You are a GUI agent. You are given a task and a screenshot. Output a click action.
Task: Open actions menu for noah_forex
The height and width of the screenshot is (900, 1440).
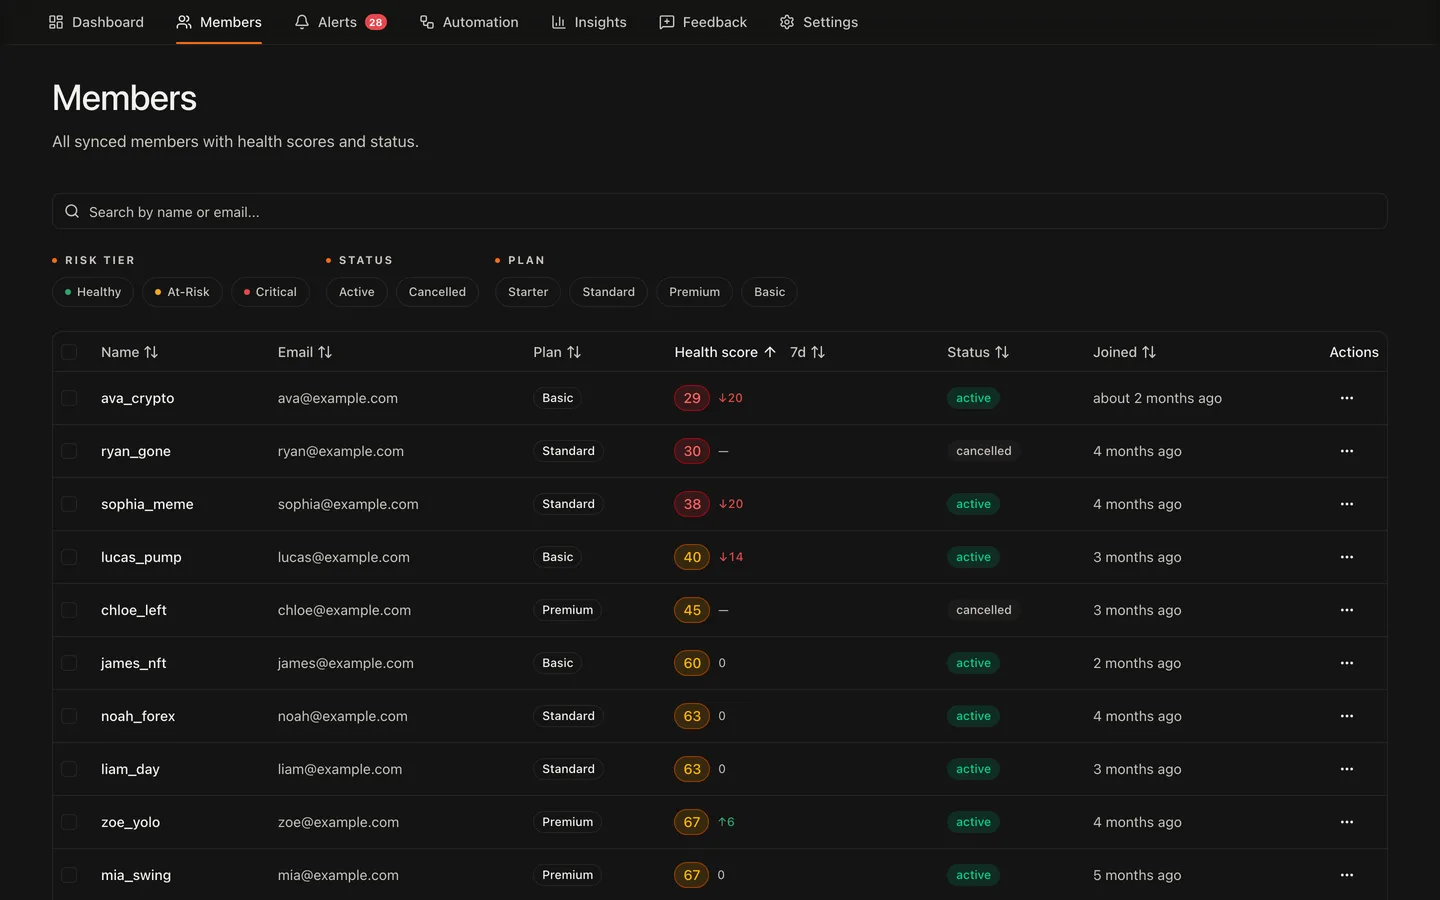(x=1346, y=716)
